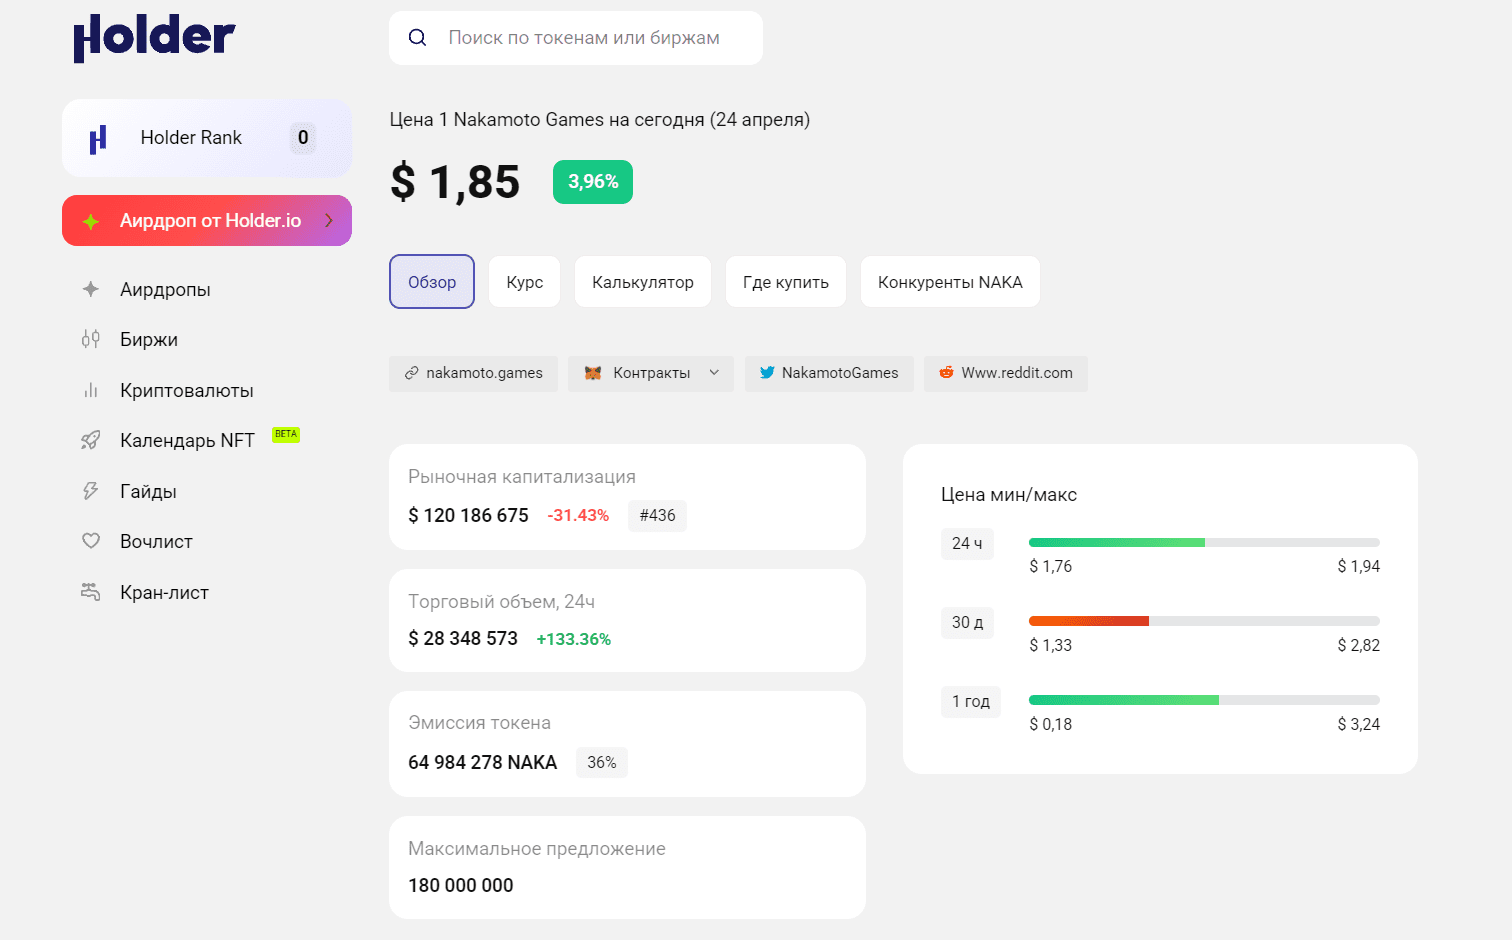Click the Календарь NFT rocket icon
Image resolution: width=1512 pixels, height=940 pixels.
[x=91, y=440]
